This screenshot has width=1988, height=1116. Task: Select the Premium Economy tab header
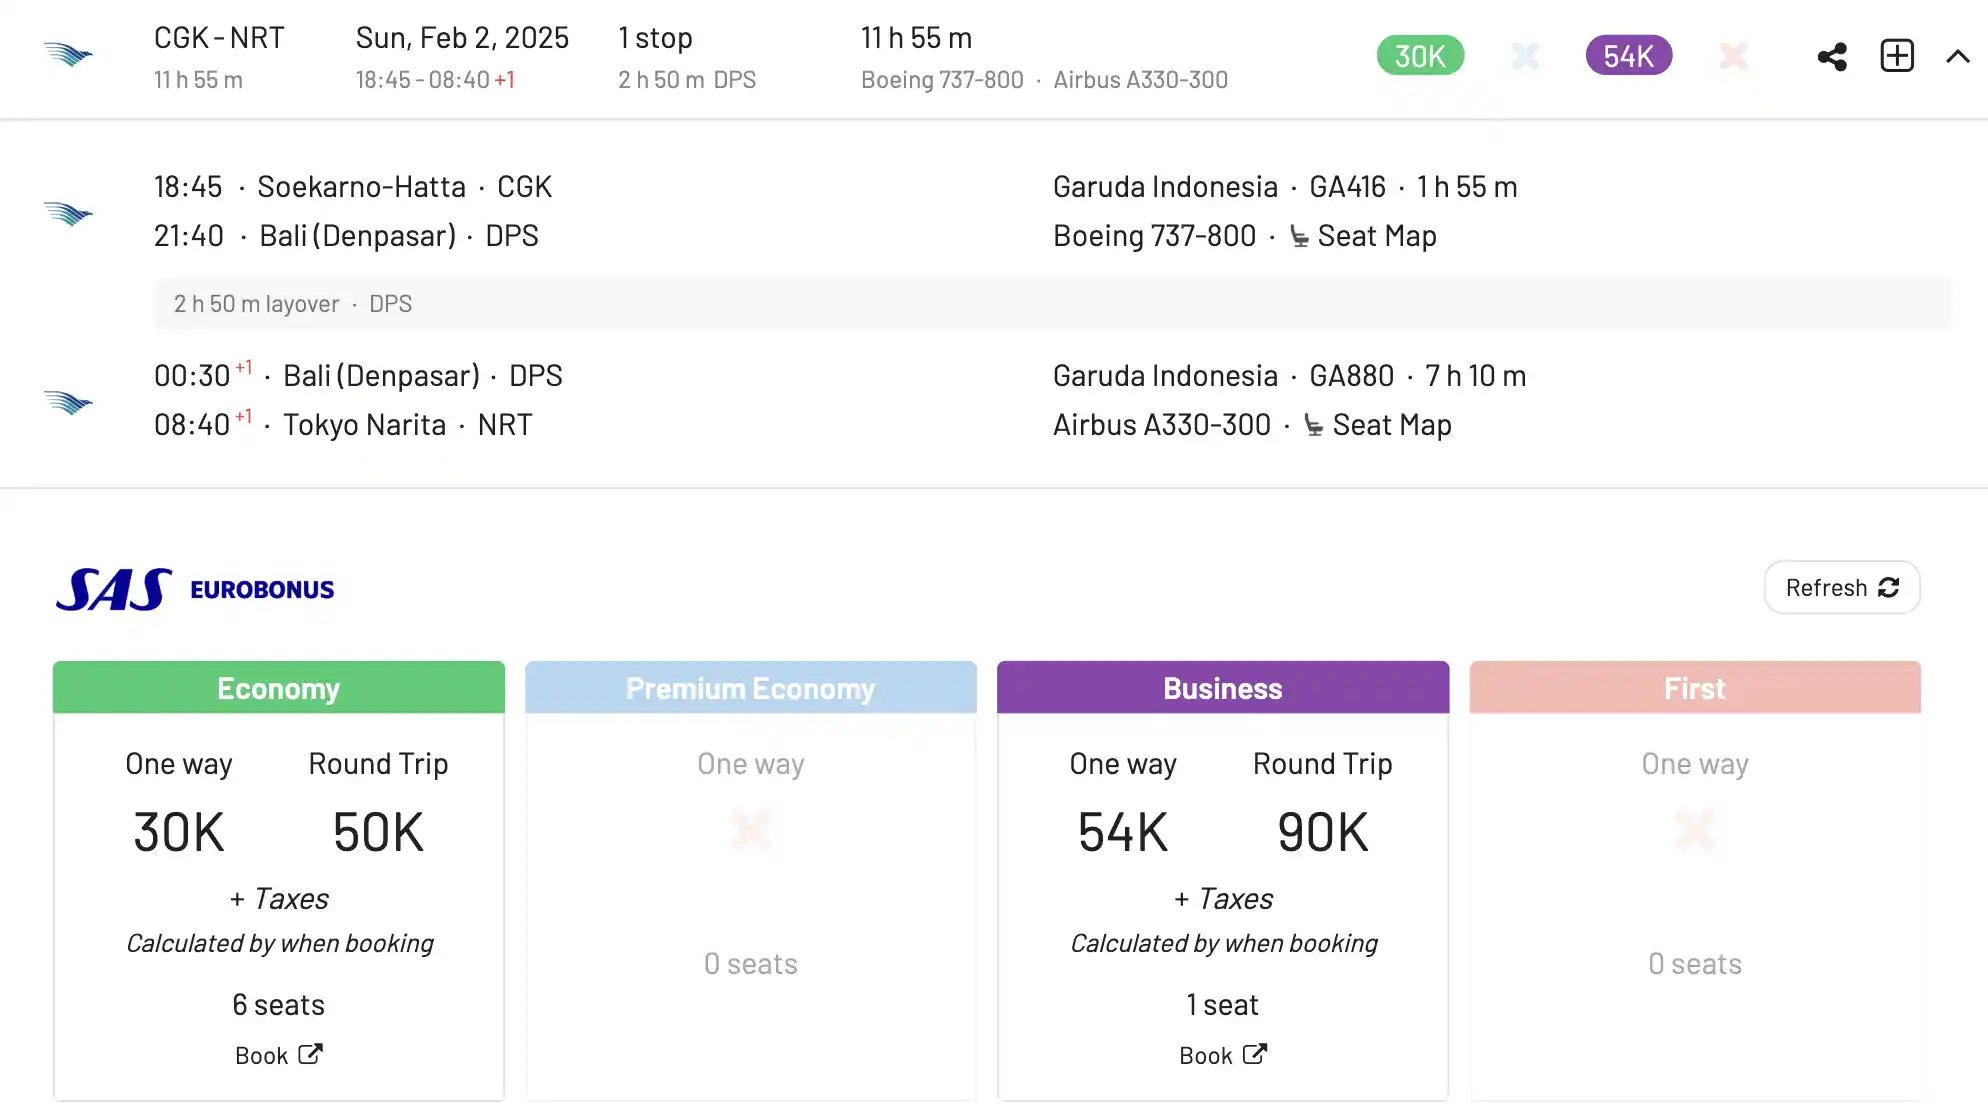coord(751,688)
